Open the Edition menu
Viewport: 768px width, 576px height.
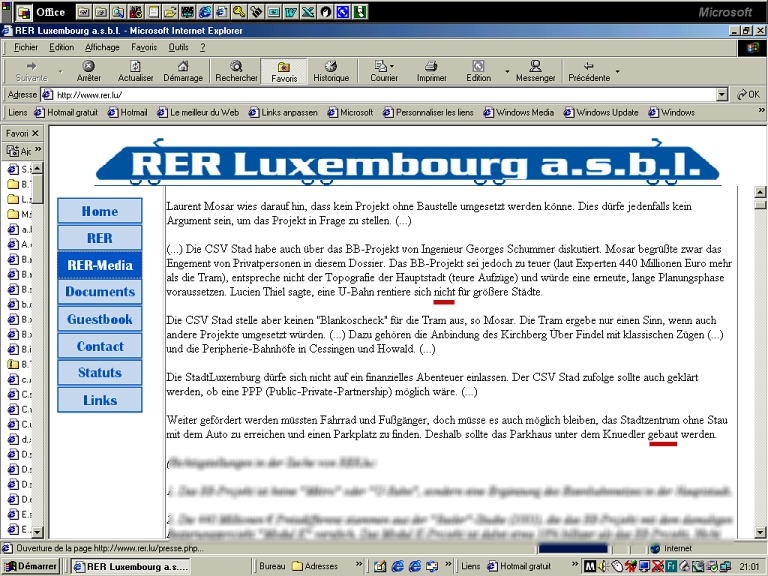[61, 47]
